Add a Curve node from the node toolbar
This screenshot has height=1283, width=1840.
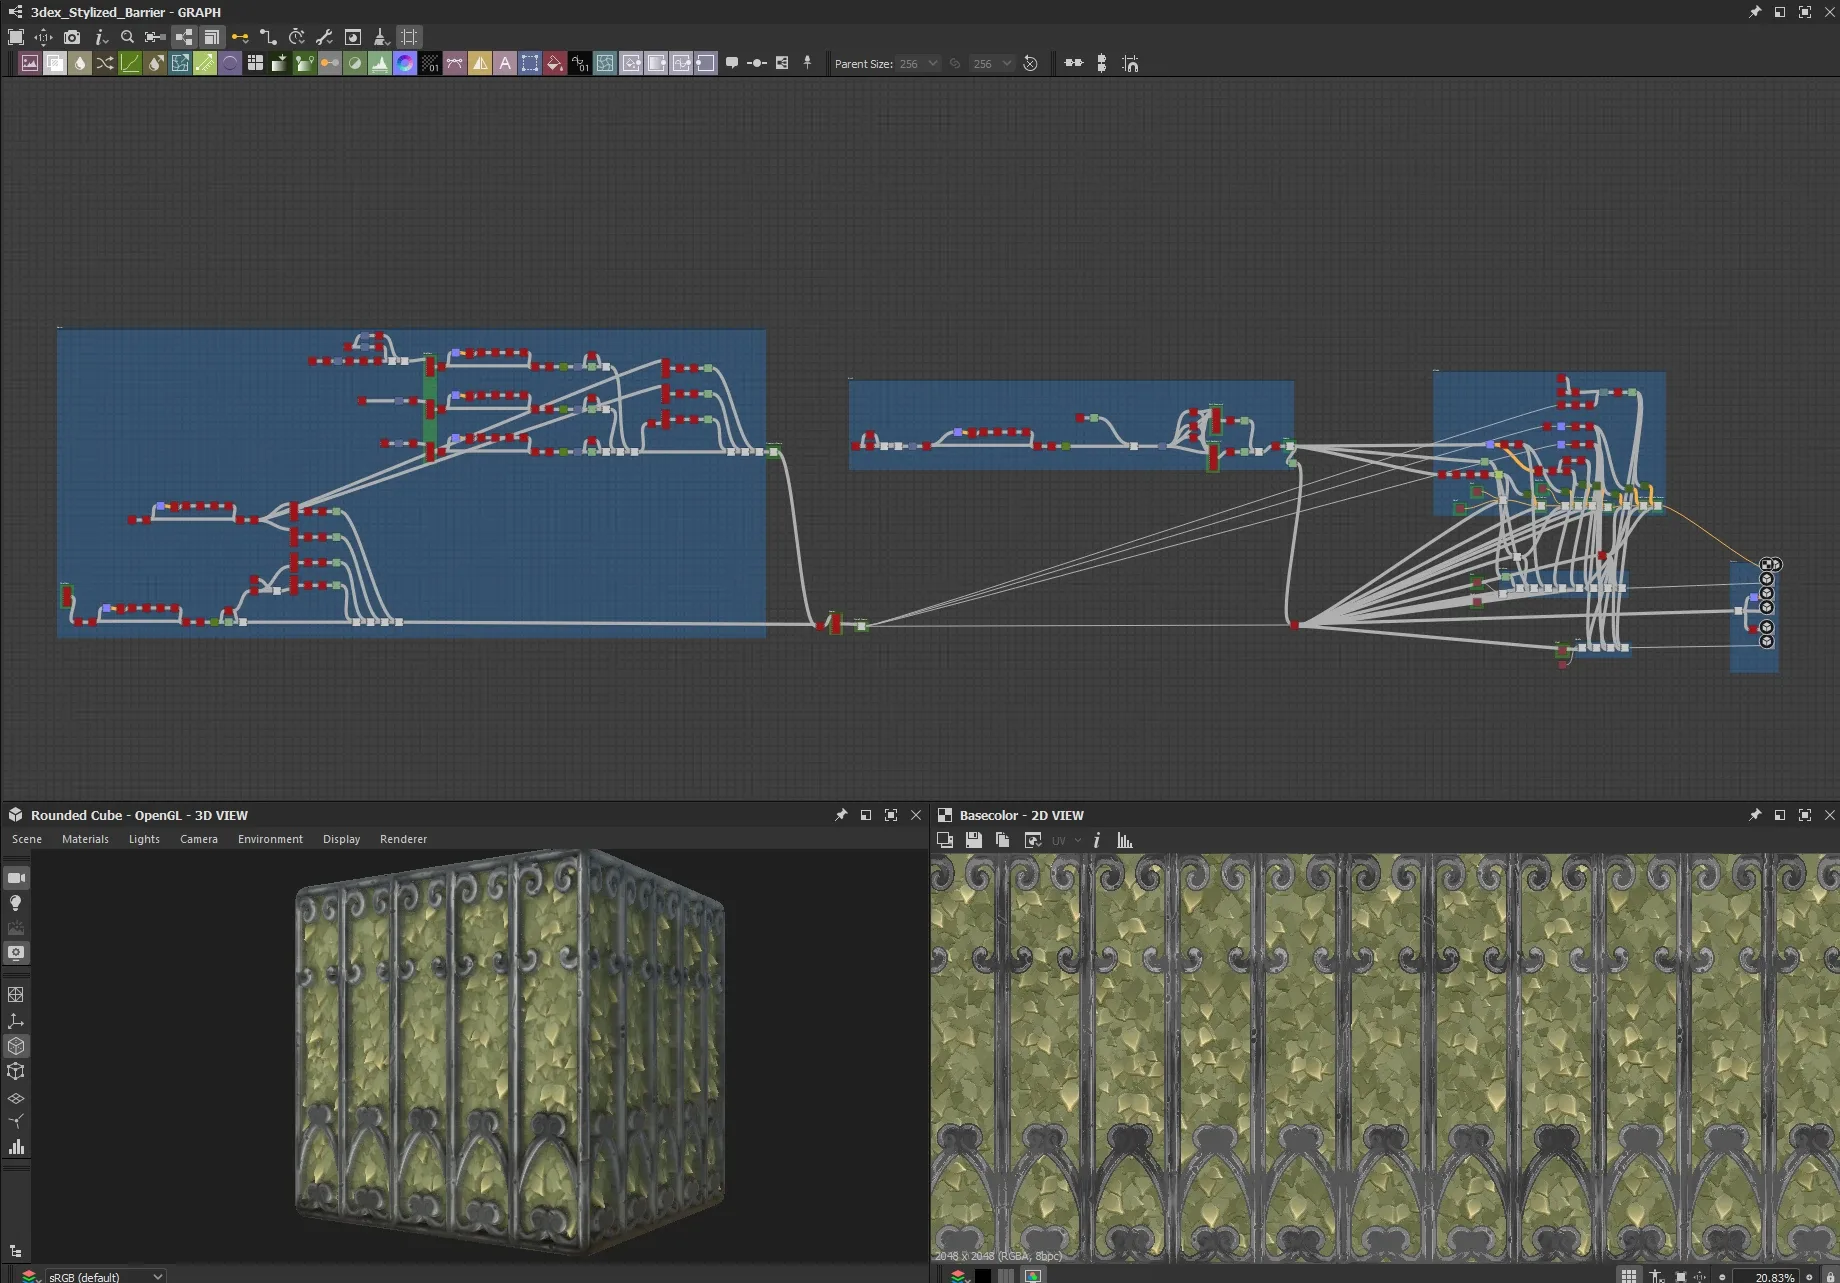coord(130,63)
